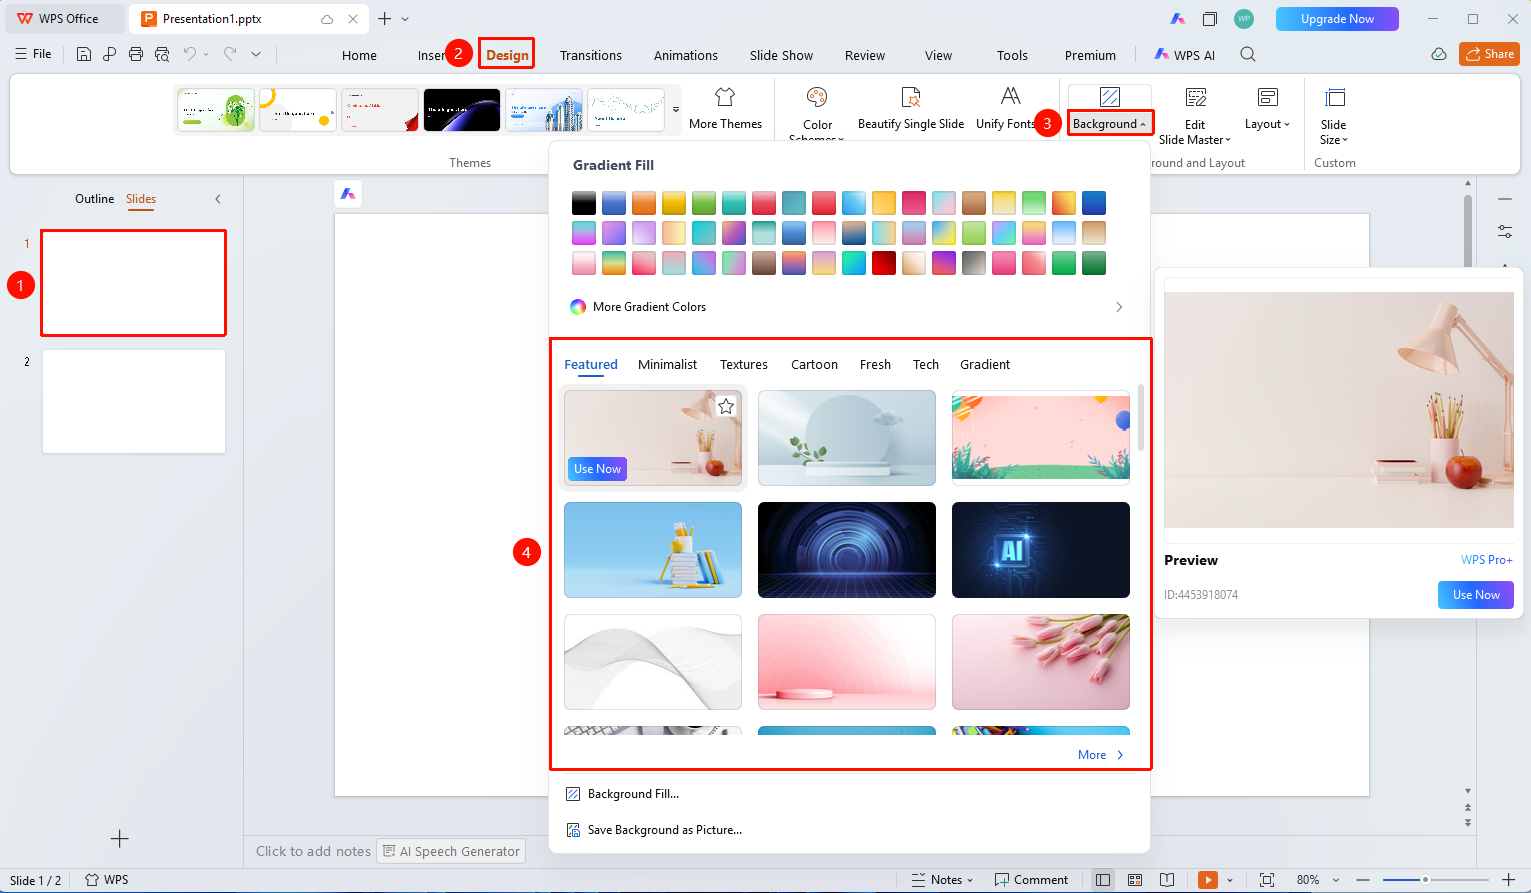Toggle Notes pane in the status bar
Screen dimensions: 1531x893
(941, 880)
